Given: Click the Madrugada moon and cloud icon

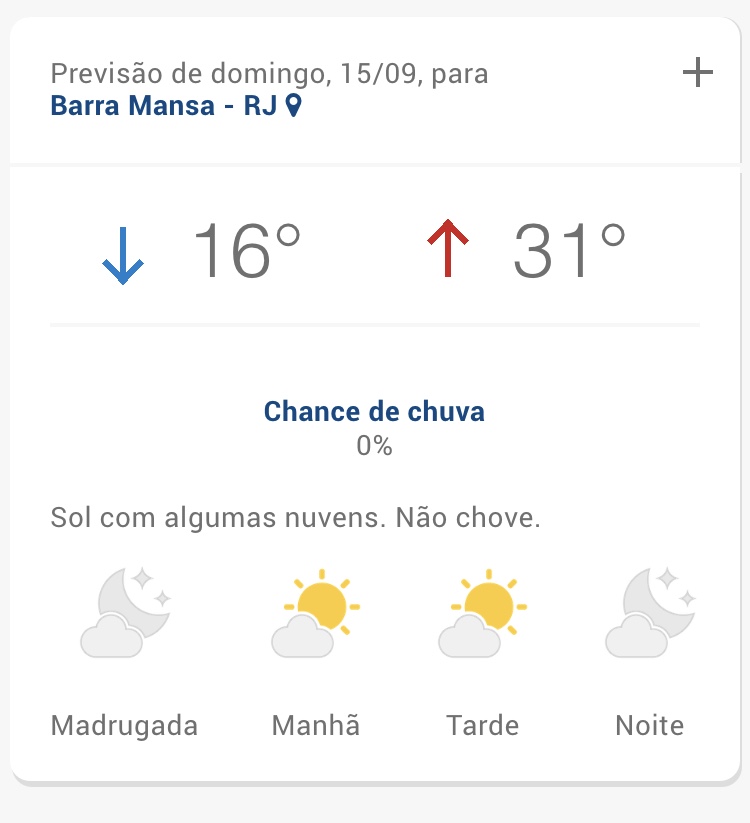Looking at the screenshot, I should (125, 612).
